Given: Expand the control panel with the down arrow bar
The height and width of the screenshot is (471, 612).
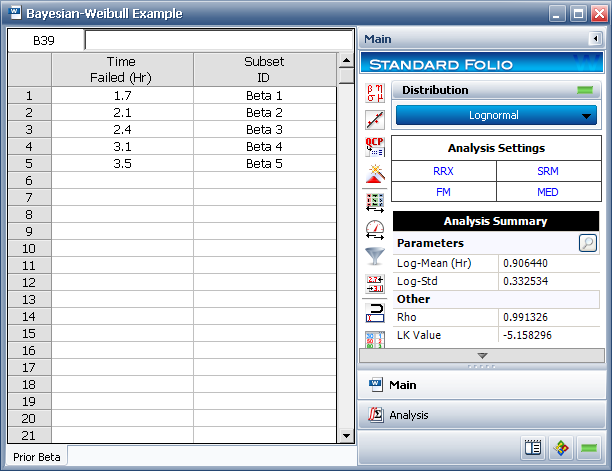Looking at the screenshot, I should coord(482,355).
